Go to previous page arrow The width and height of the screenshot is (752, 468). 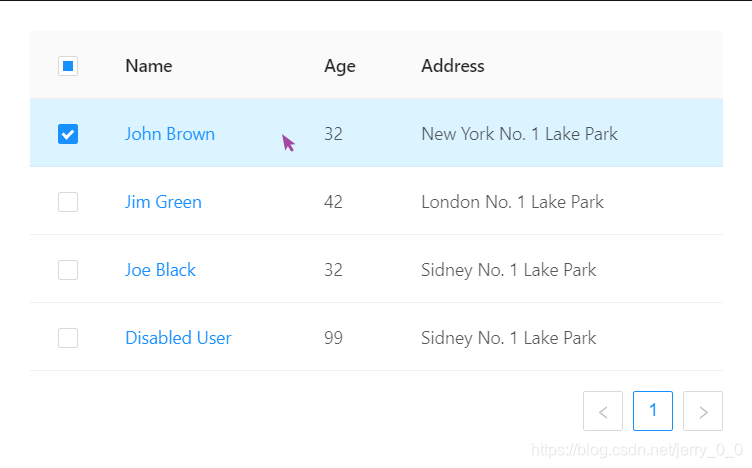[x=603, y=411]
